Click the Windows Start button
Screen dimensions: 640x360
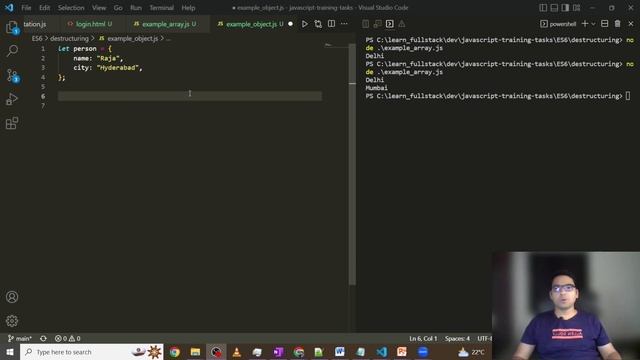[x=10, y=352]
